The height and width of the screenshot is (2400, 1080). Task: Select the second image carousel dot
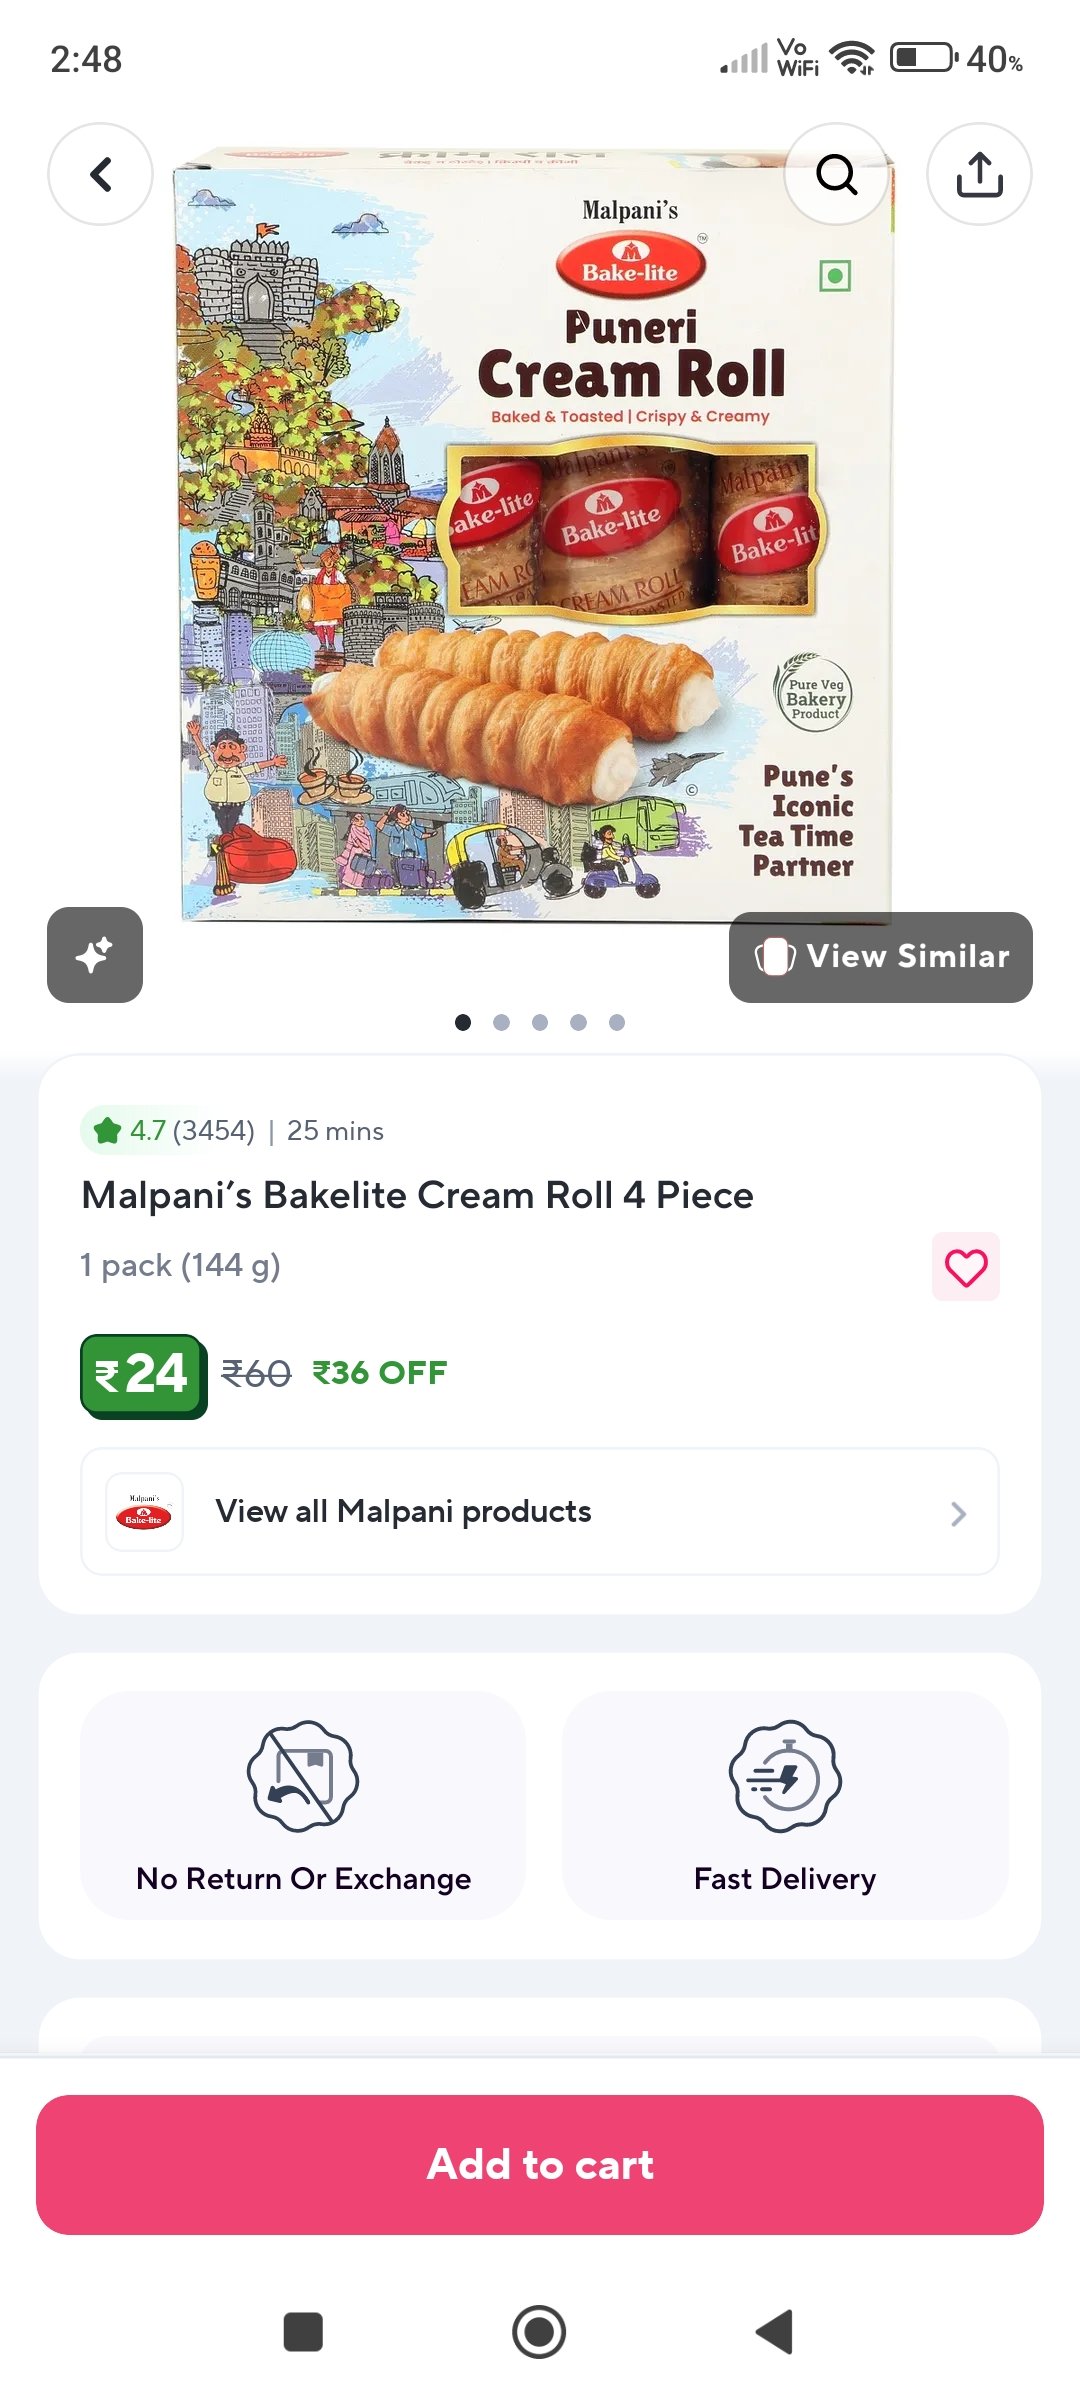[x=501, y=1022]
